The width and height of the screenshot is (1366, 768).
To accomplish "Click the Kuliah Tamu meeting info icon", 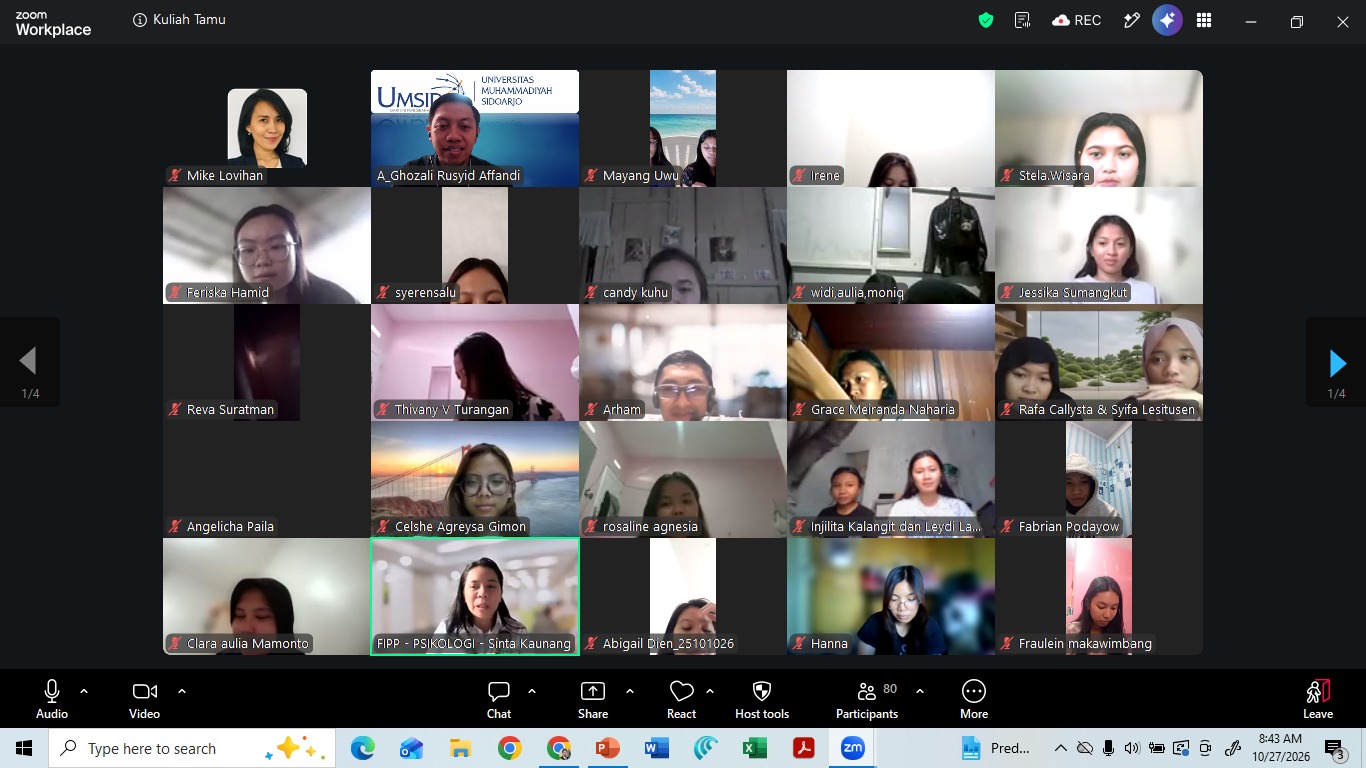I will [x=140, y=20].
